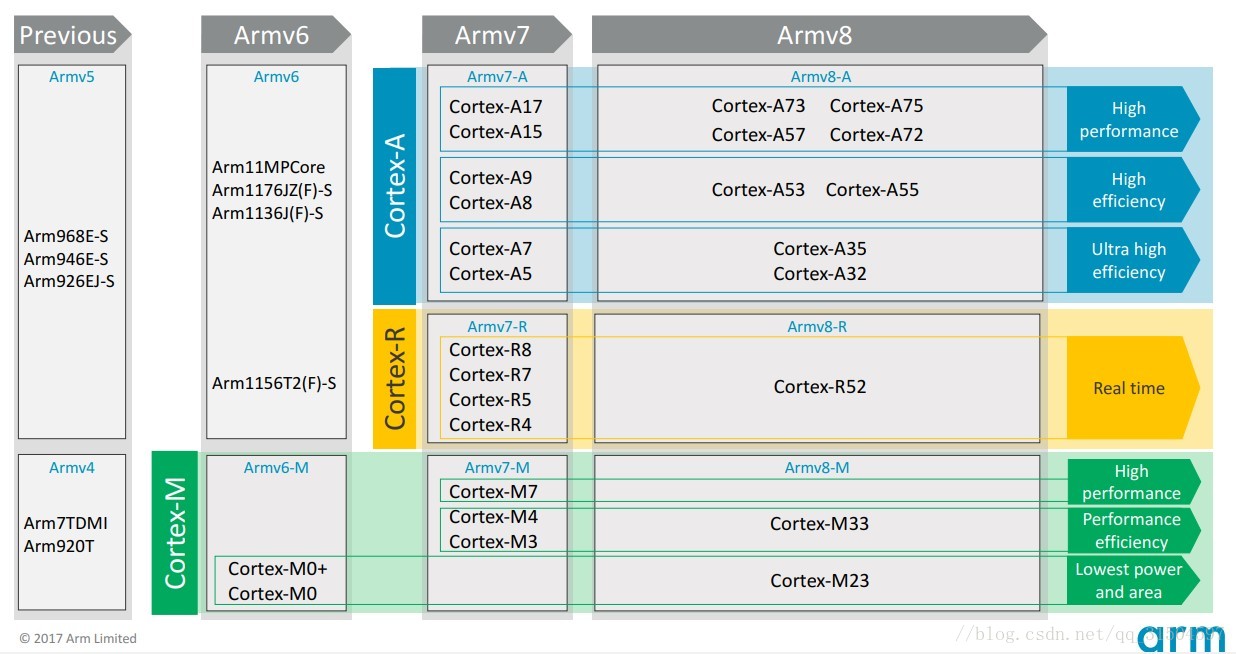Select Cortex-A5 text
The width and height of the screenshot is (1236, 654).
coord(491,273)
